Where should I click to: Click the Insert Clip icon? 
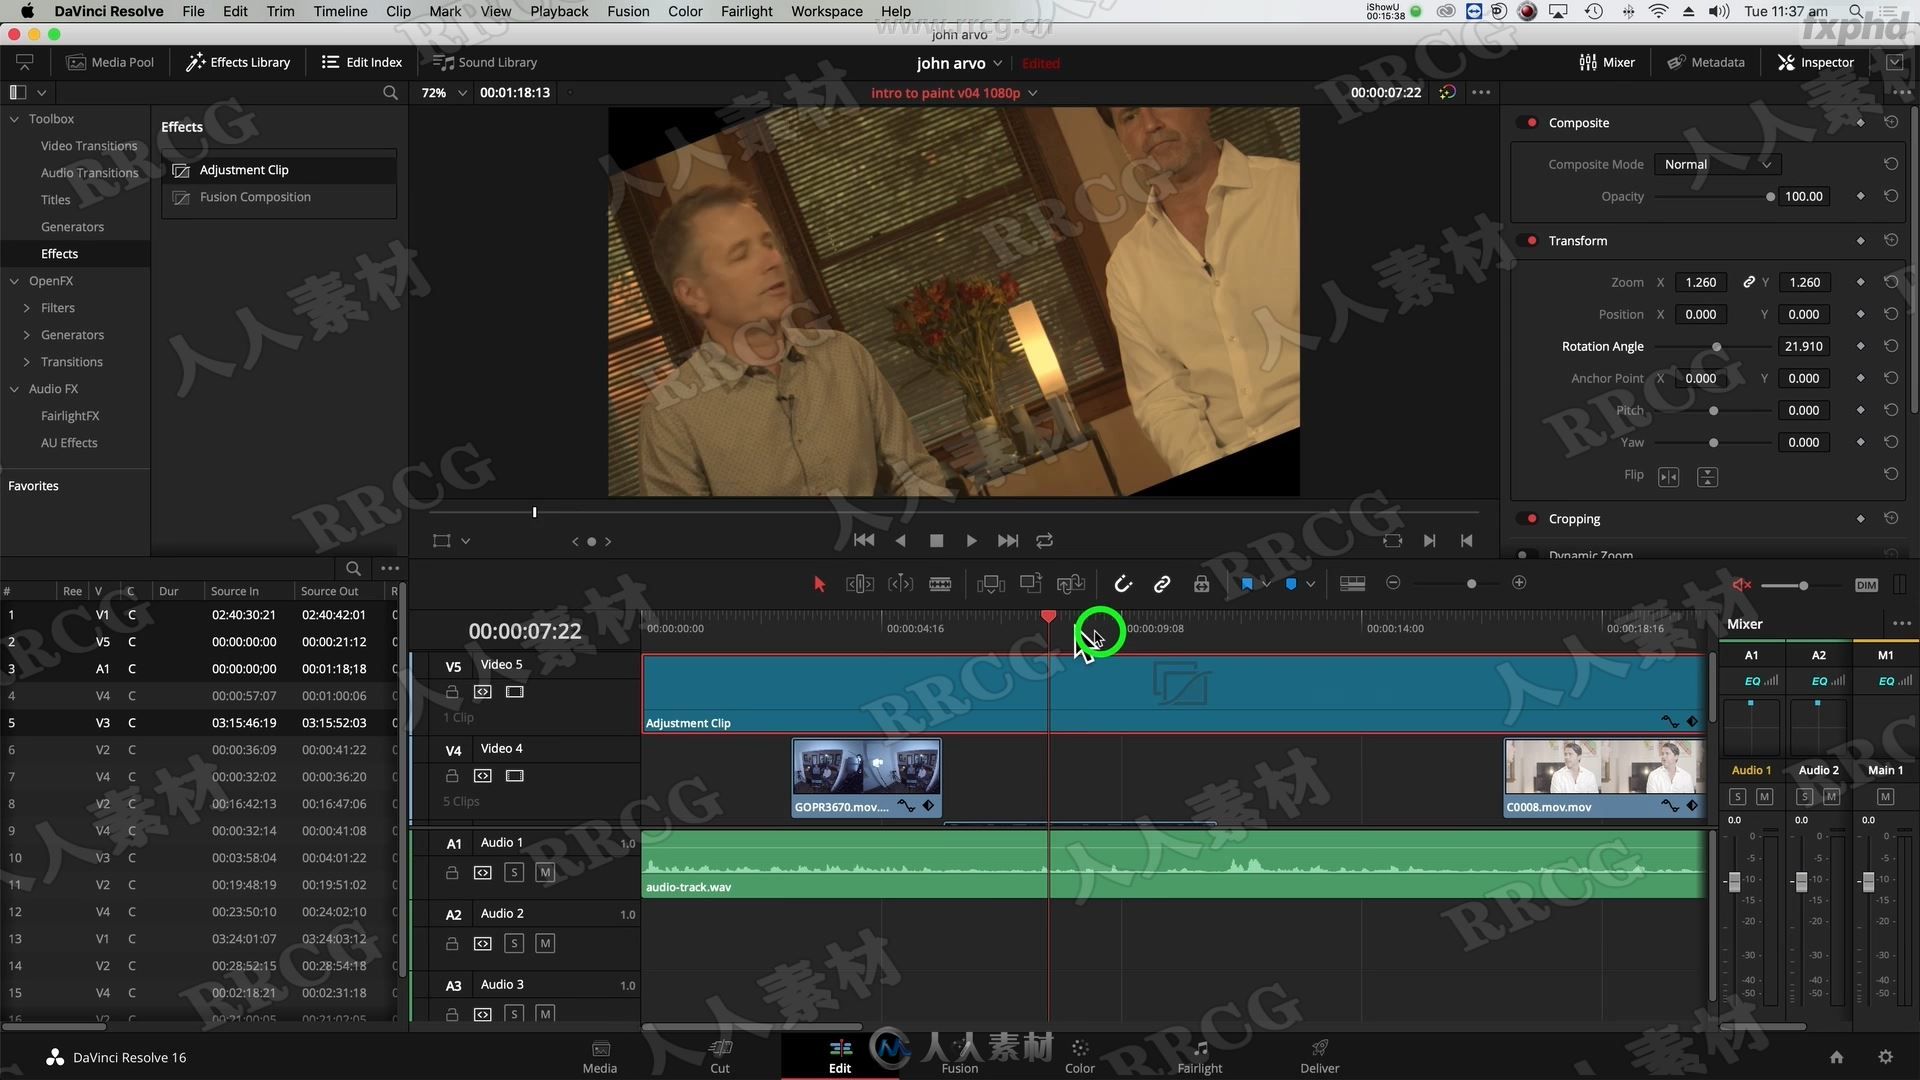point(991,584)
